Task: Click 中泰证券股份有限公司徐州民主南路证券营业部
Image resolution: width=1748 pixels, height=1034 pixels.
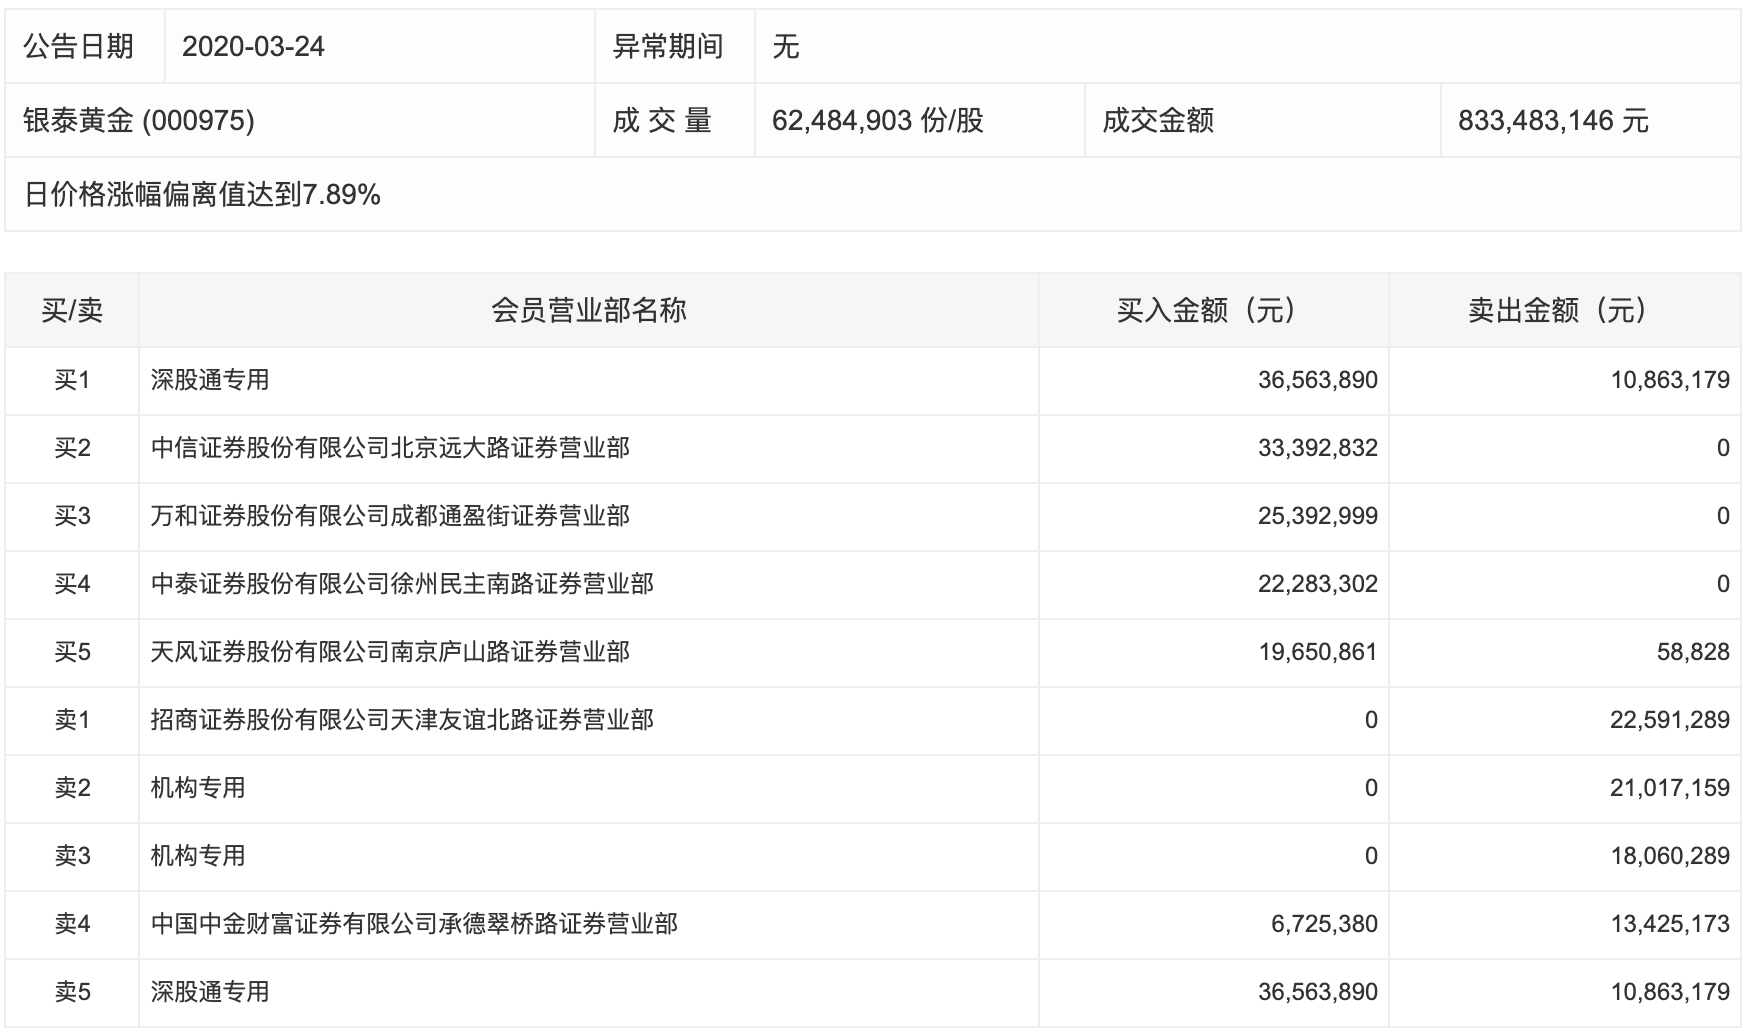Action: click(402, 584)
